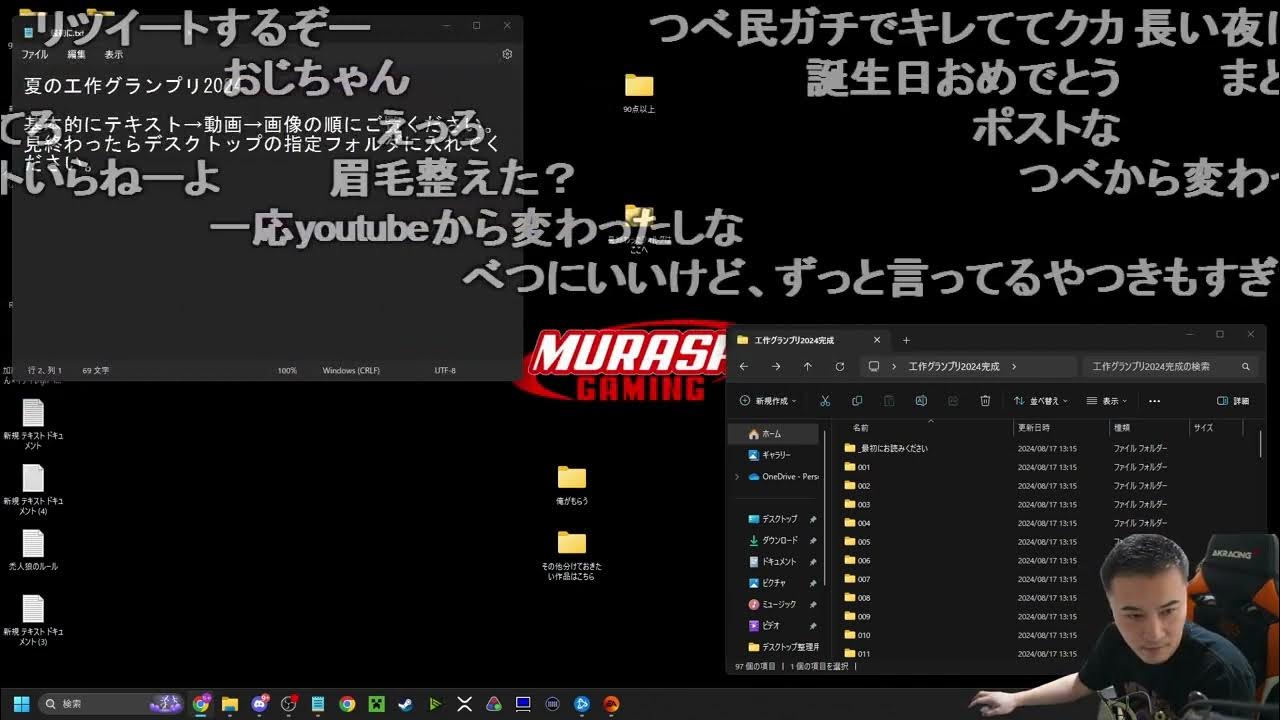Image resolution: width=1280 pixels, height=720 pixels.
Task: Select the 売人狼のルール text file
Action: tap(33, 551)
